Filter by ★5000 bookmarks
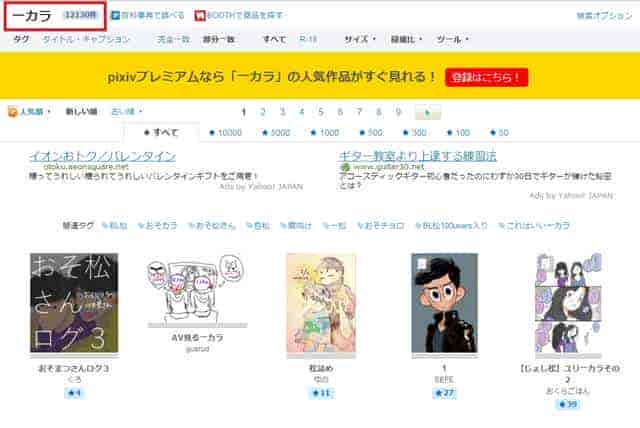The height and width of the screenshot is (428, 640). tap(276, 133)
